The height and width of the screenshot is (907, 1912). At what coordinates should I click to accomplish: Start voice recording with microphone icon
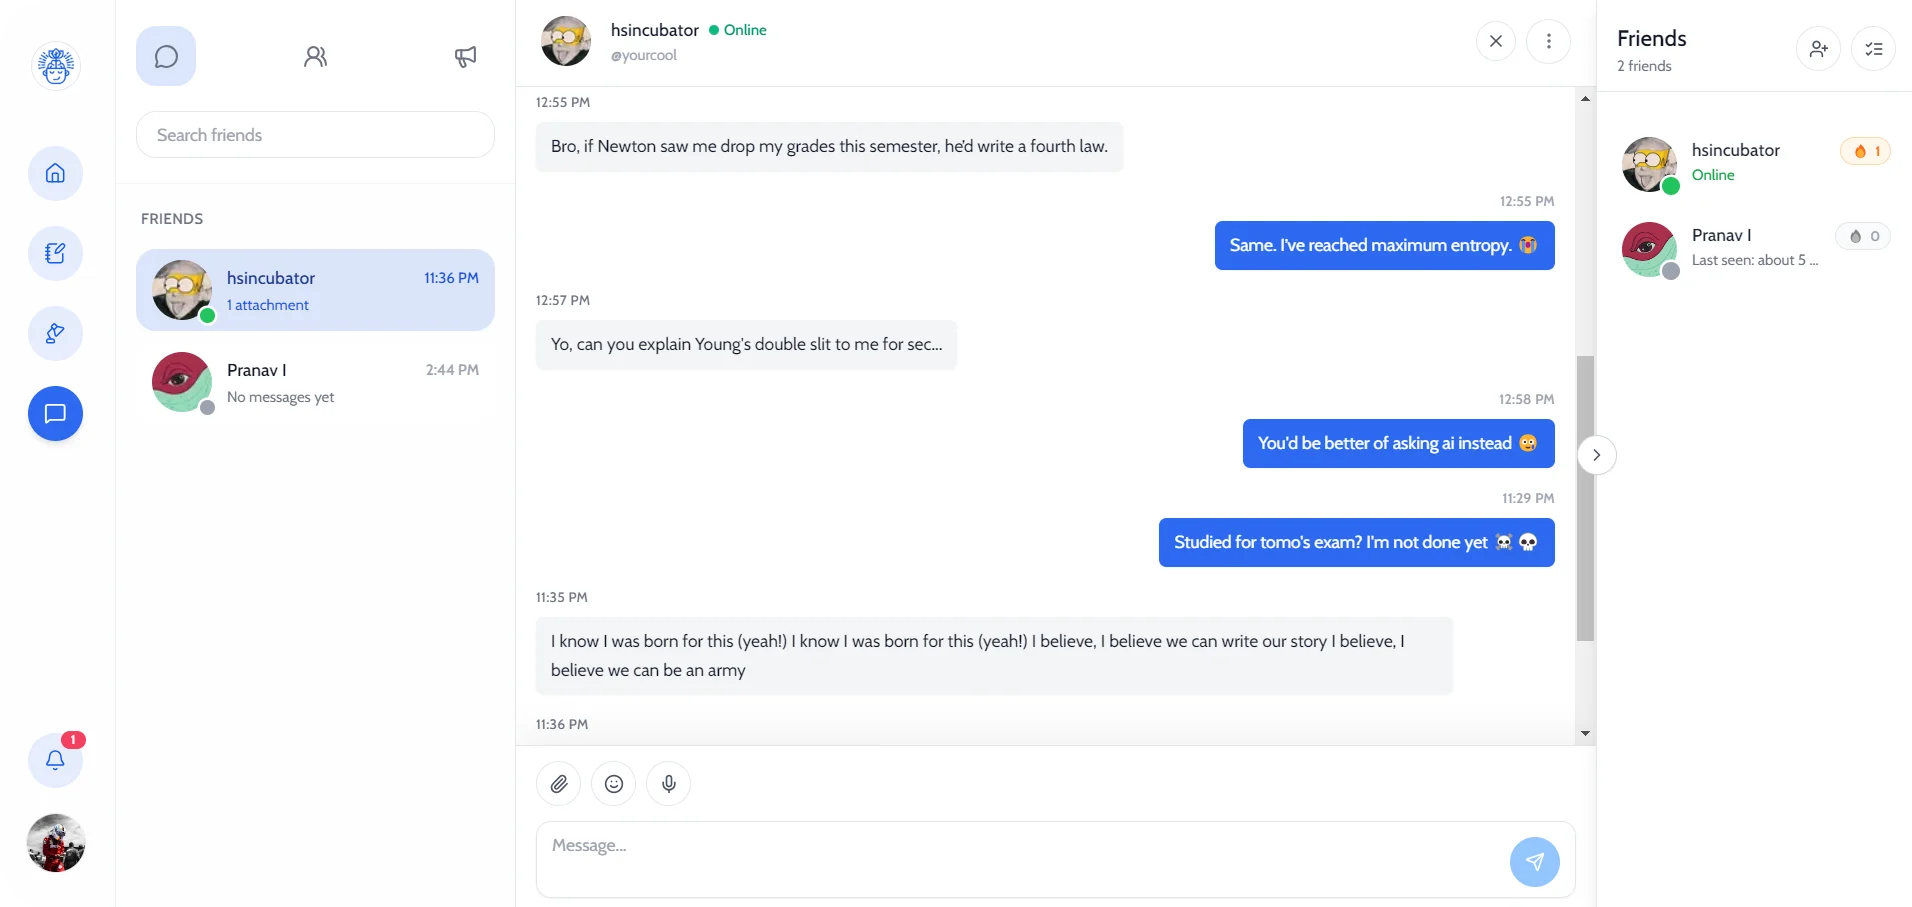click(x=669, y=784)
